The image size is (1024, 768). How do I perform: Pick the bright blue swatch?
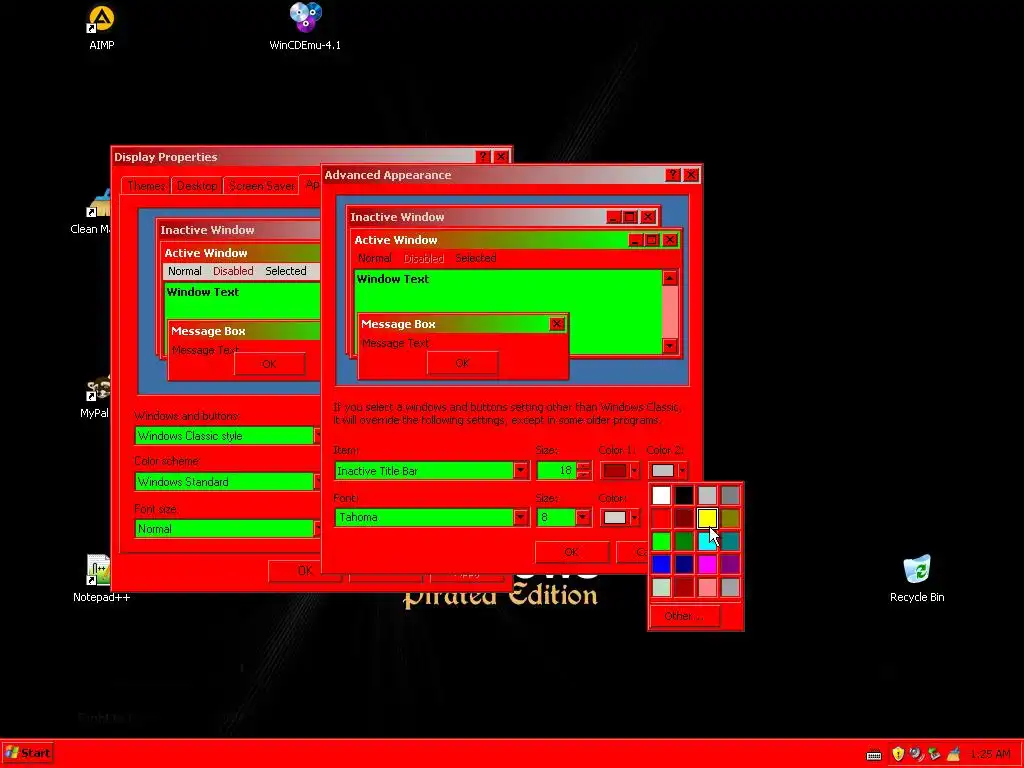pyautogui.click(x=661, y=564)
